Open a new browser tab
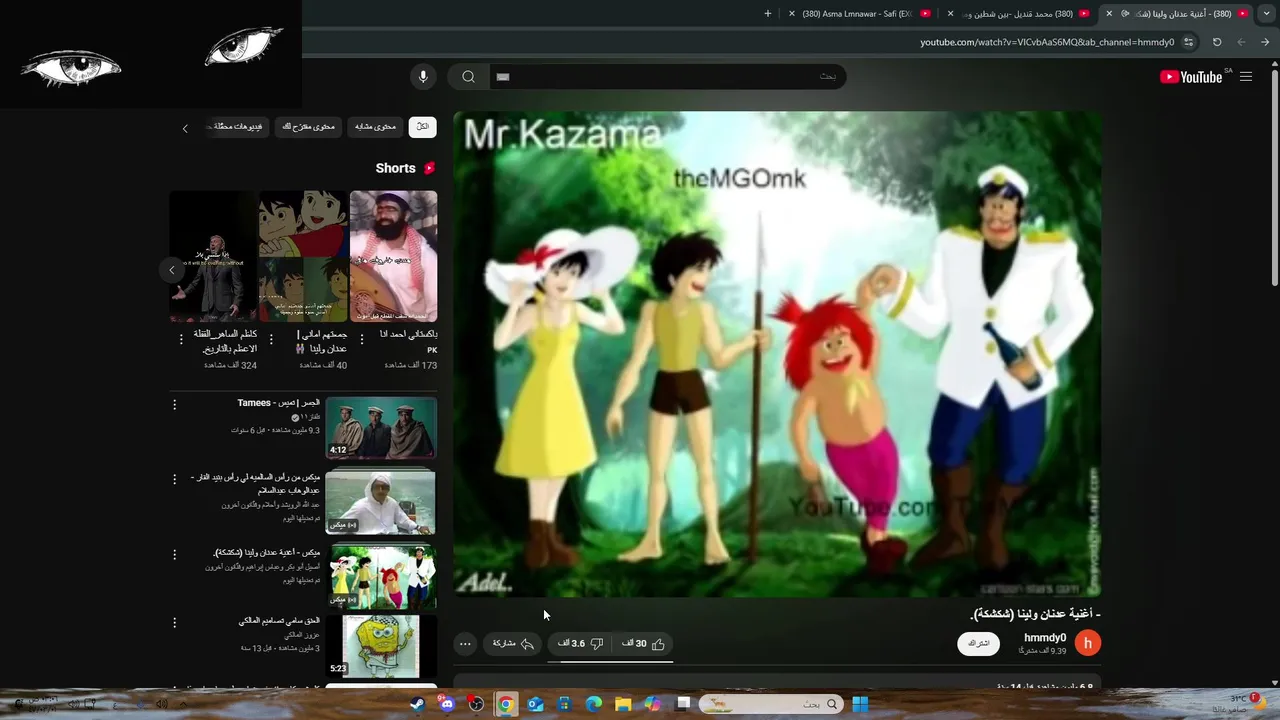 (768, 14)
